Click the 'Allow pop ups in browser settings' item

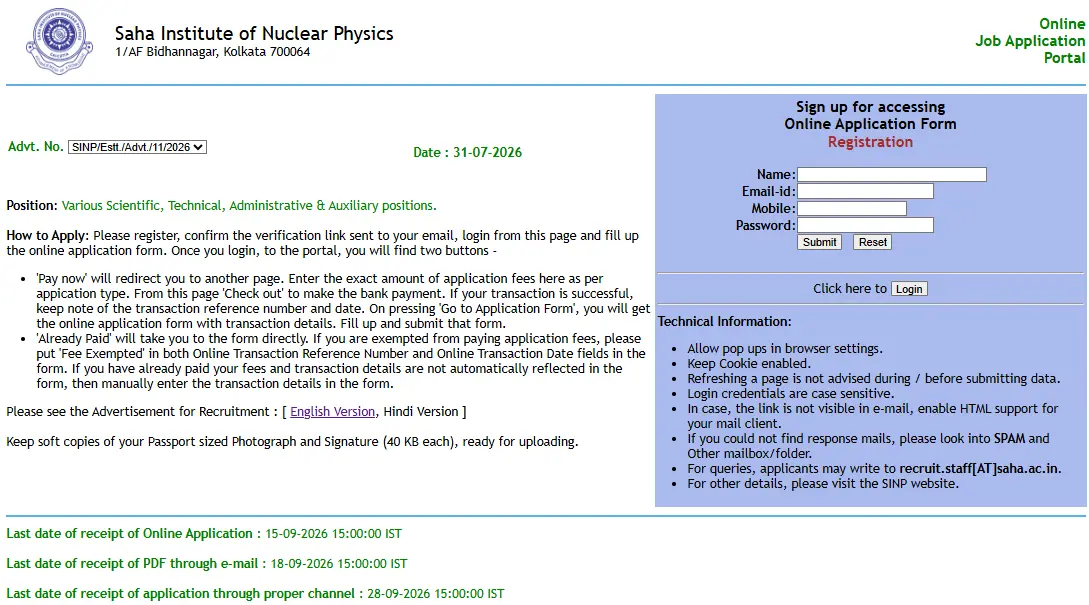785,349
